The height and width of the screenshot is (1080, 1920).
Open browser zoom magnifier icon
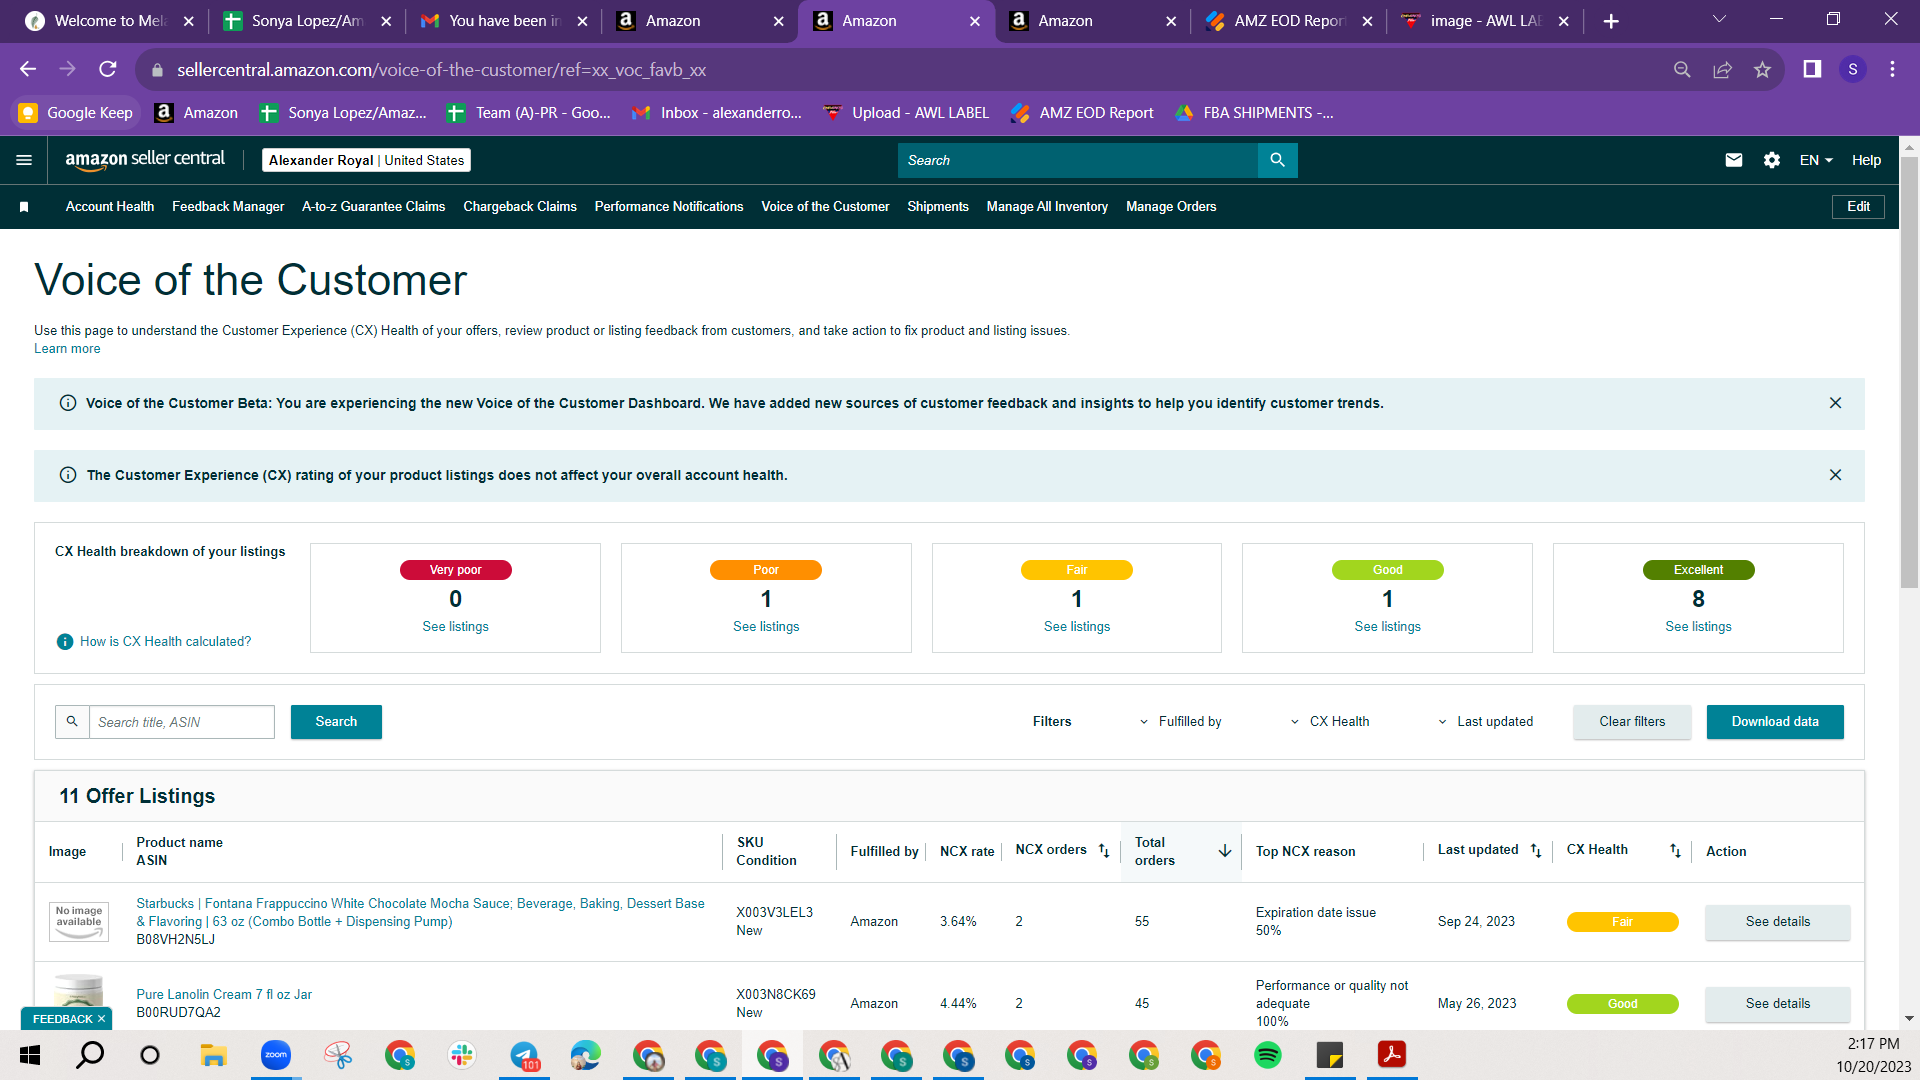coord(1682,69)
